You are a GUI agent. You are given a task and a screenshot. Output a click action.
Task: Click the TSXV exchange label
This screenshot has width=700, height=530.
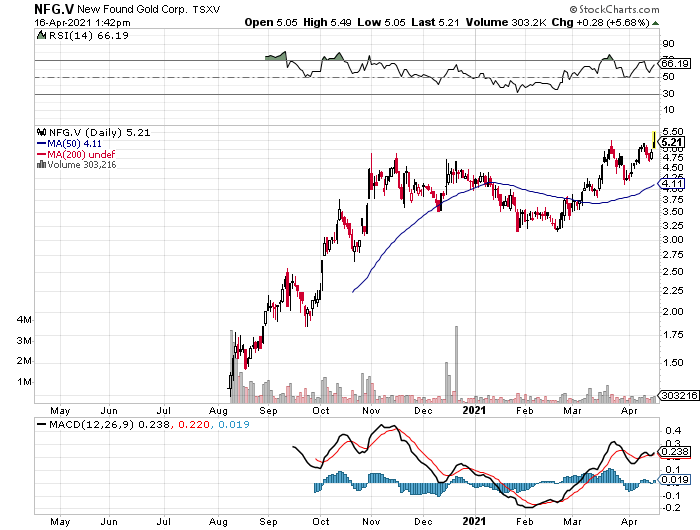[206, 9]
